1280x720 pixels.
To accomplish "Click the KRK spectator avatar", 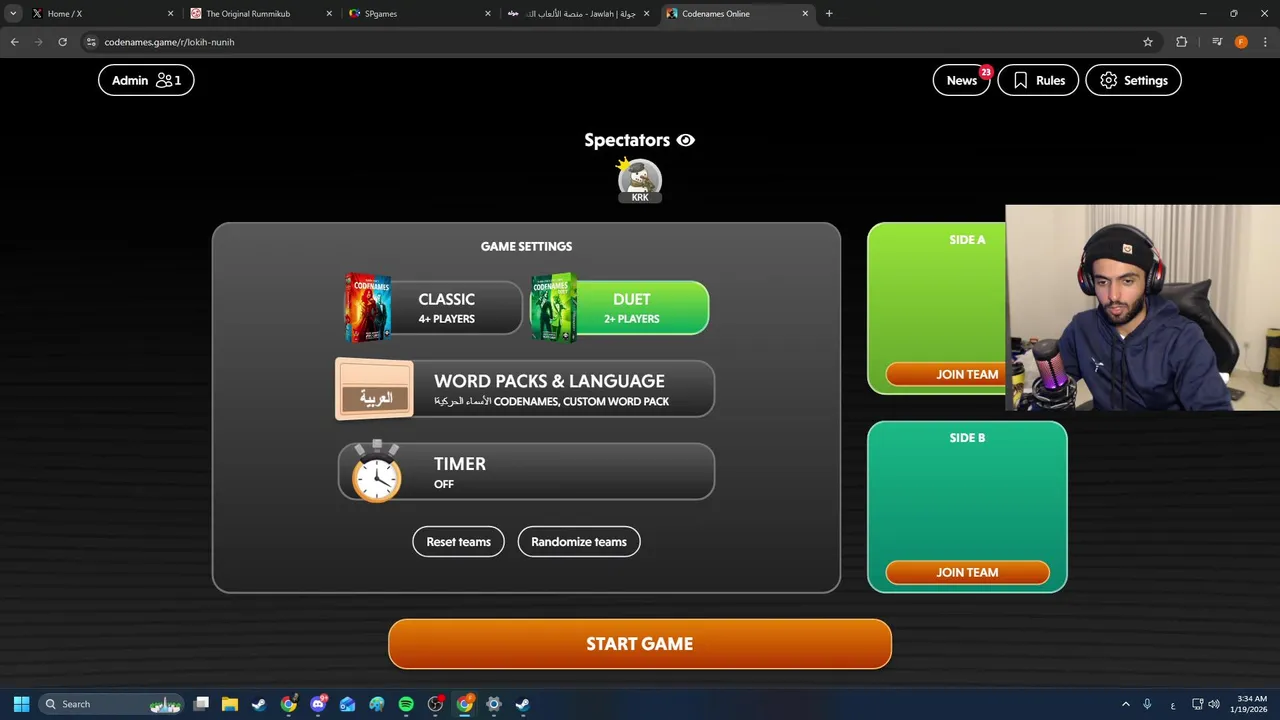I will (640, 180).
